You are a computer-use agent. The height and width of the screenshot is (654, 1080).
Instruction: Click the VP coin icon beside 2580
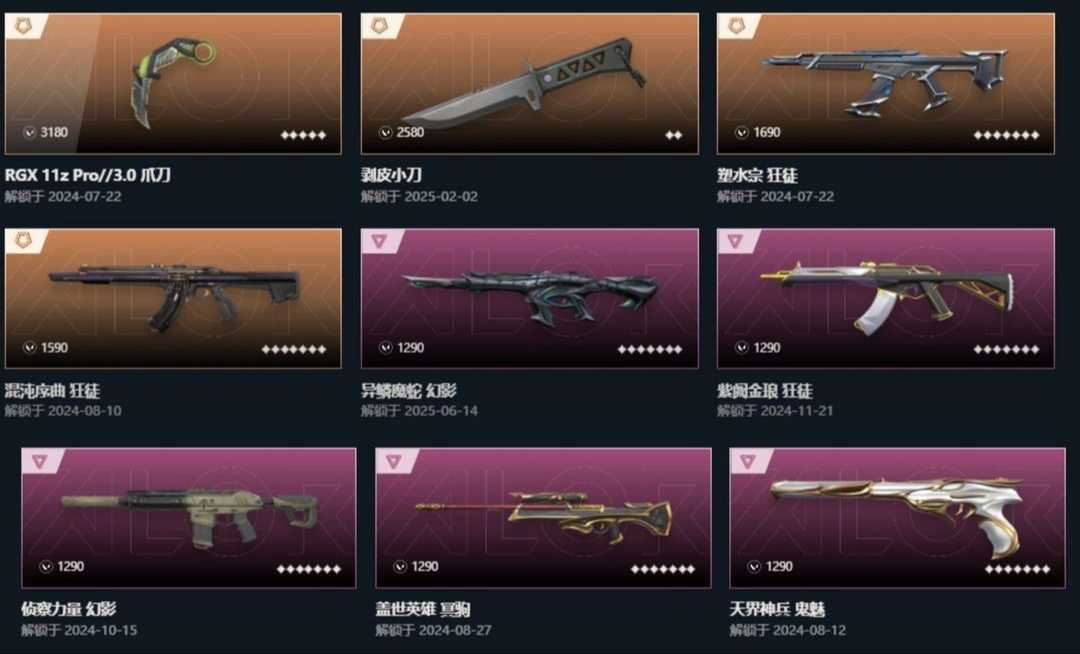pyautogui.click(x=386, y=132)
